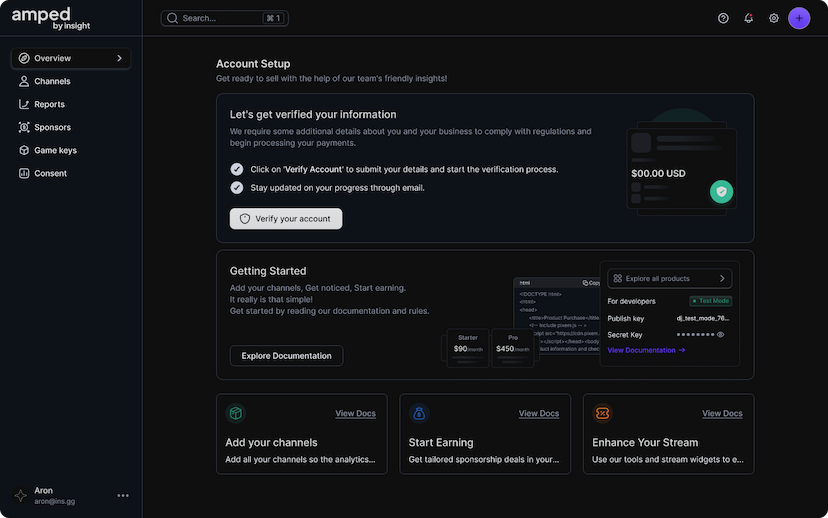
Task: Click the green cube Add your channels icon
Action: 235,413
